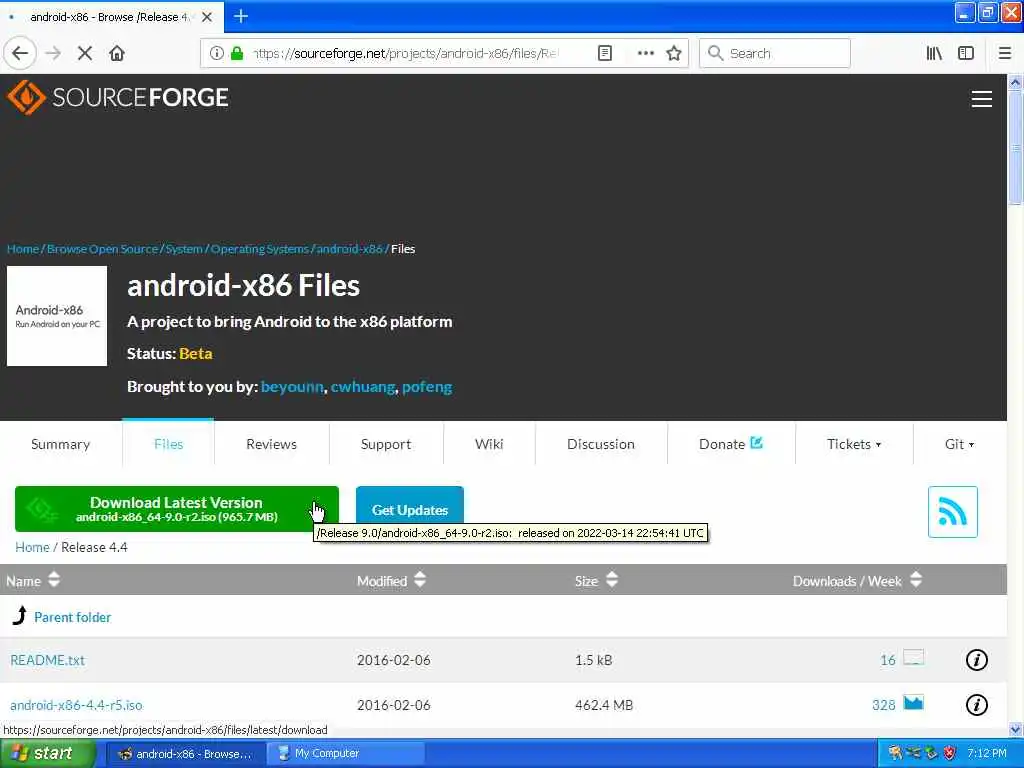Screen dimensions: 1024x768
Task: Click the downloads chart icon for android-x86-4.4-r5.iso
Action: 914,703
